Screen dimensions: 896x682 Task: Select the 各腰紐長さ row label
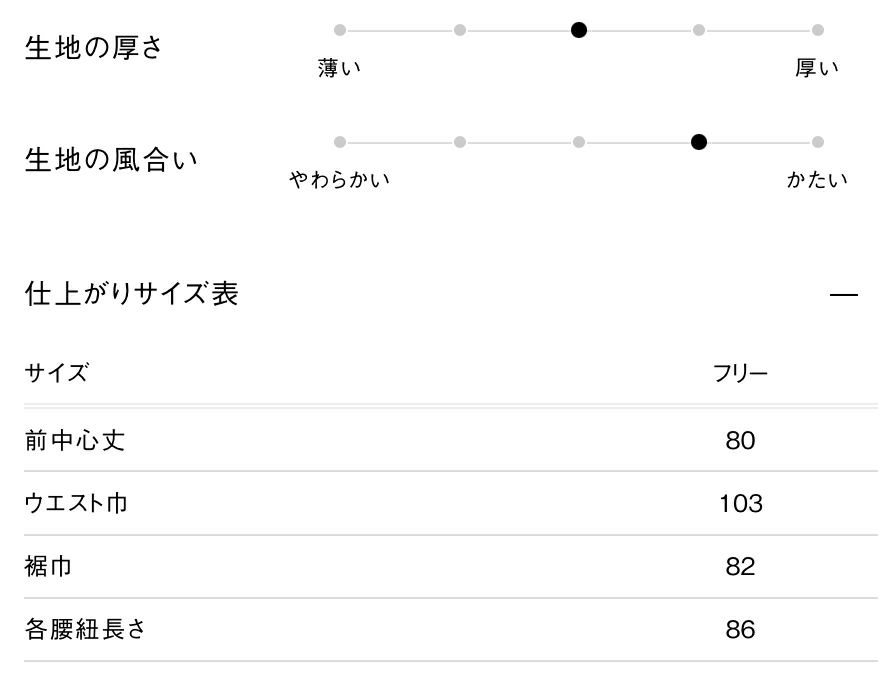click(x=86, y=630)
